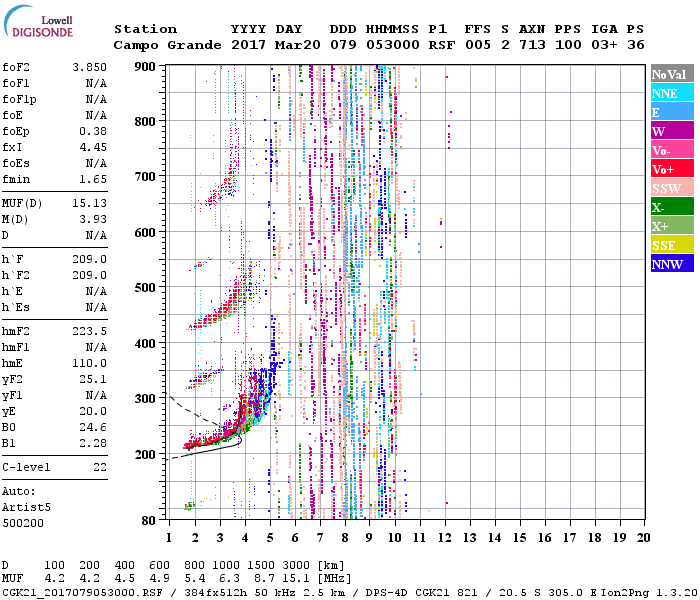Select the NNE legend swatch
700x600 pixels.
tap(672, 93)
